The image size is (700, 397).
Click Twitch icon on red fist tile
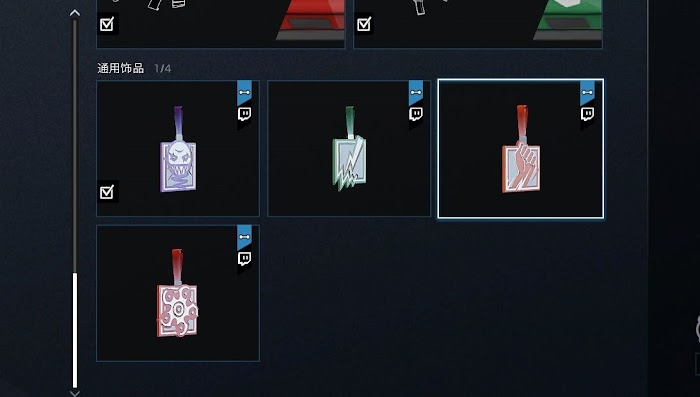tap(587, 114)
